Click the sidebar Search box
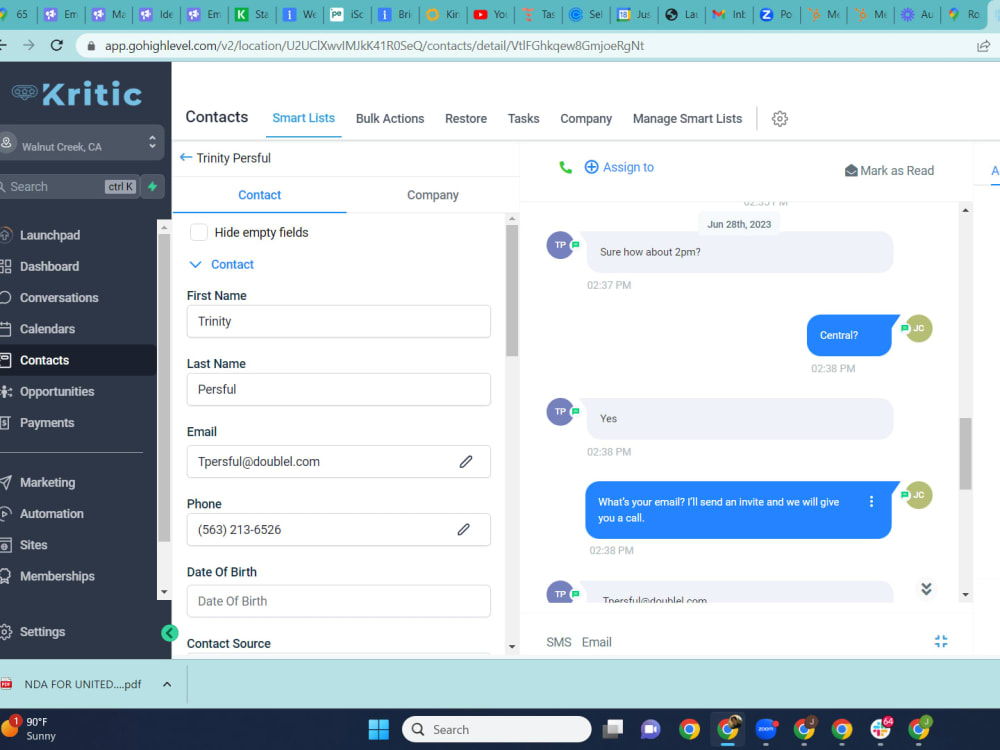 click(69, 186)
